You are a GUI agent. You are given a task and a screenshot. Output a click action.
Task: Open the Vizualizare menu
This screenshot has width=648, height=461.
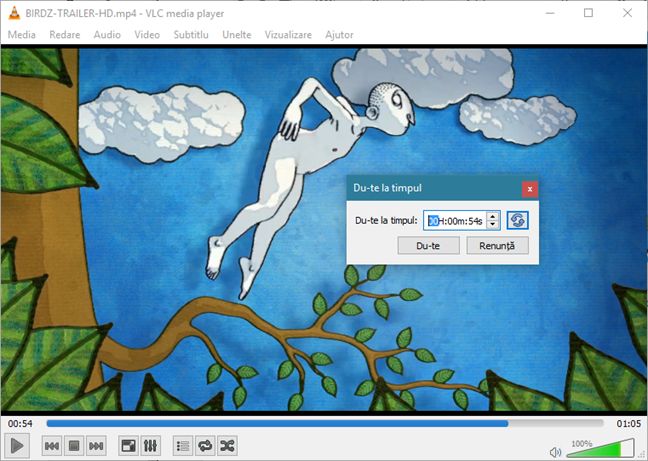[x=288, y=35]
